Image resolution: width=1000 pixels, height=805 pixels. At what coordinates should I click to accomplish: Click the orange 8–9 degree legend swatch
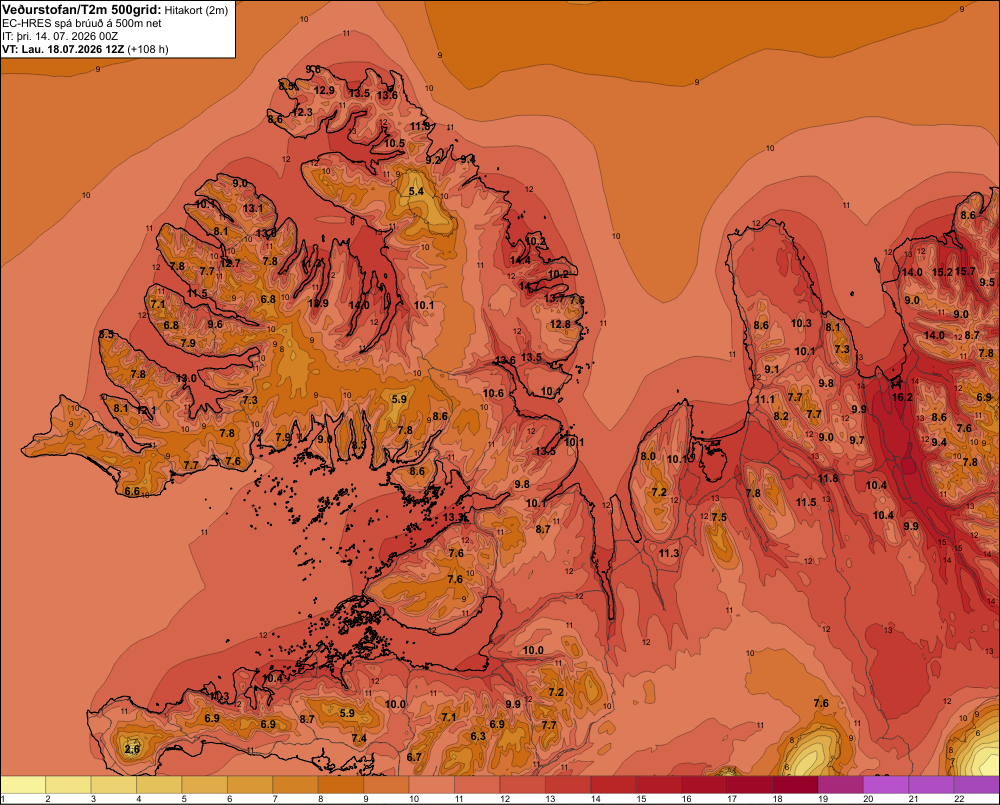click(x=341, y=785)
